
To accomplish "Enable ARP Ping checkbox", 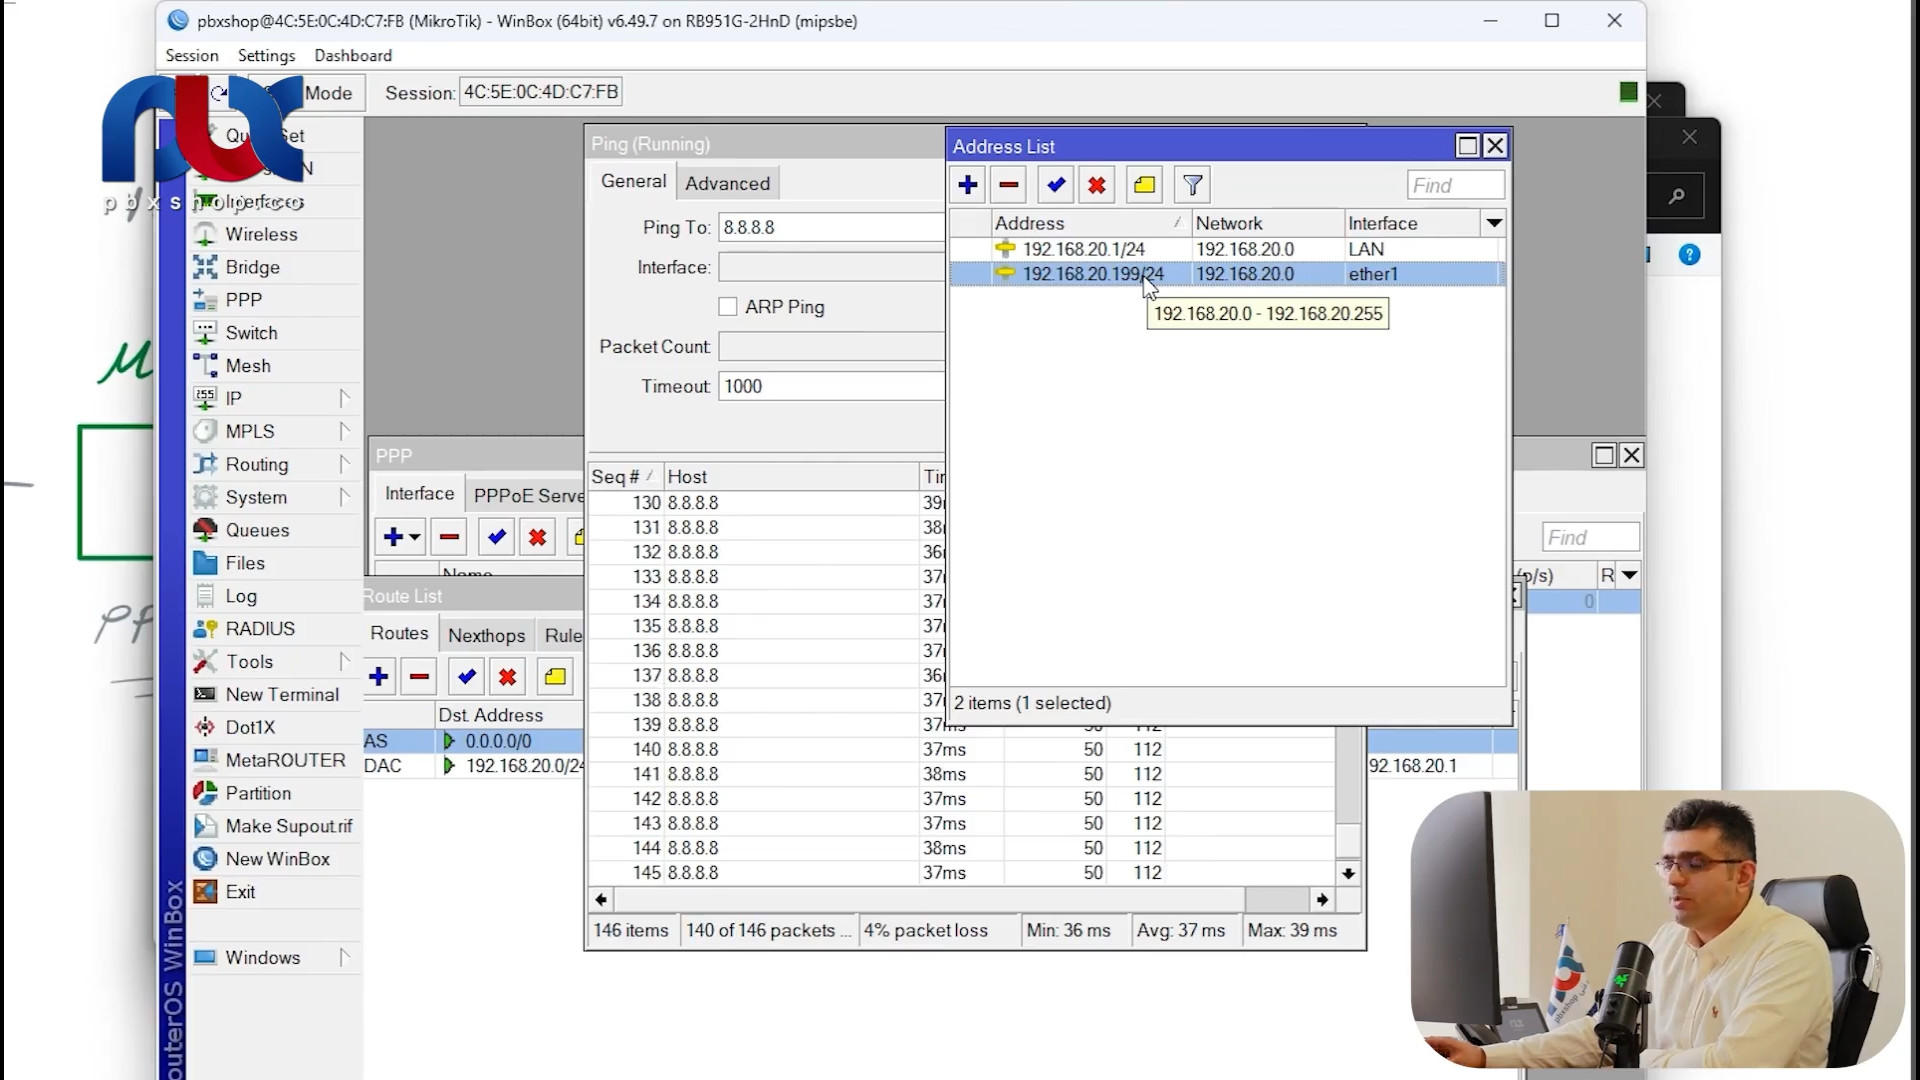I will coord(728,307).
